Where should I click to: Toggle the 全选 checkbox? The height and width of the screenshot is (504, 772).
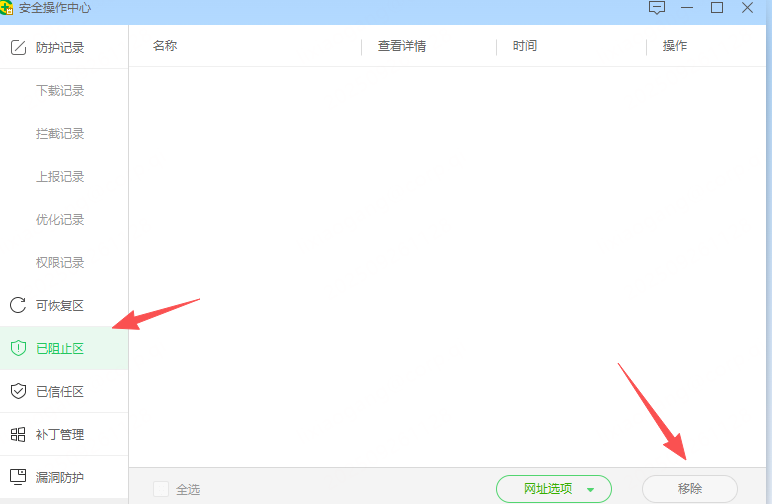click(161, 489)
